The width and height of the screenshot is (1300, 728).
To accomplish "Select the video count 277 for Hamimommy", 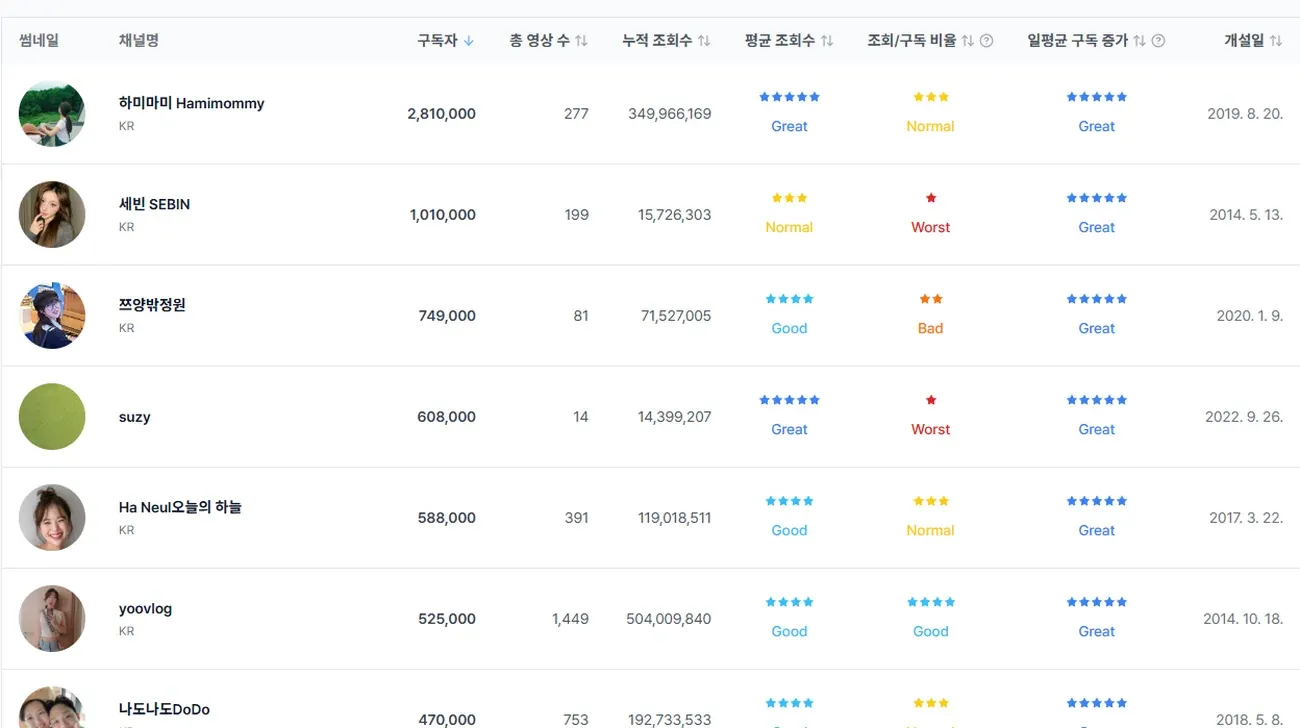I will (x=576, y=114).
